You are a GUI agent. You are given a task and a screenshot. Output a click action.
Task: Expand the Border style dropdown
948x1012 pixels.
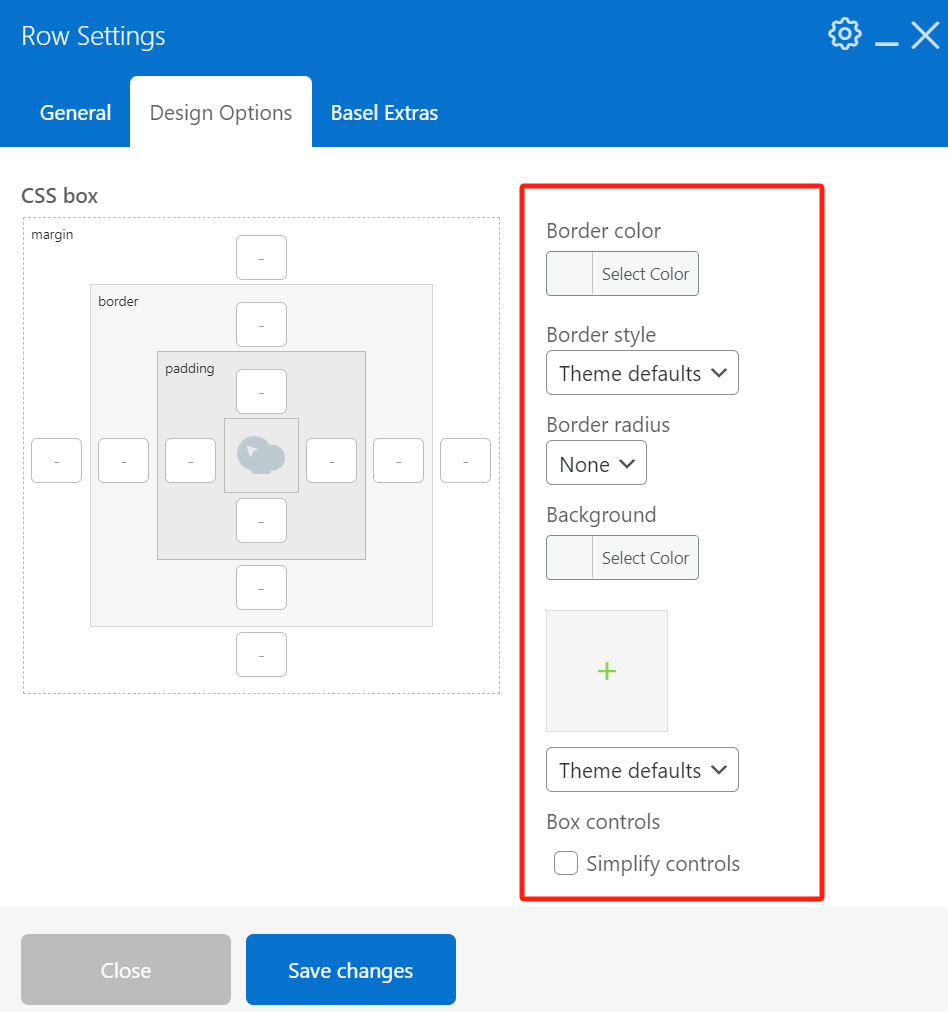[642, 373]
